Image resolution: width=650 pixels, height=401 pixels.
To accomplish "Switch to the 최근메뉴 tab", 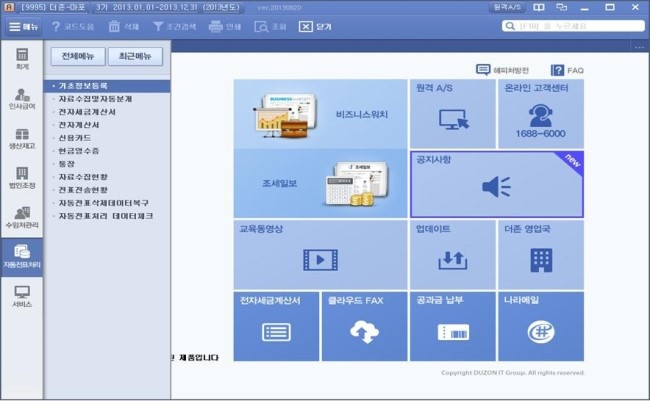I will tap(135, 56).
